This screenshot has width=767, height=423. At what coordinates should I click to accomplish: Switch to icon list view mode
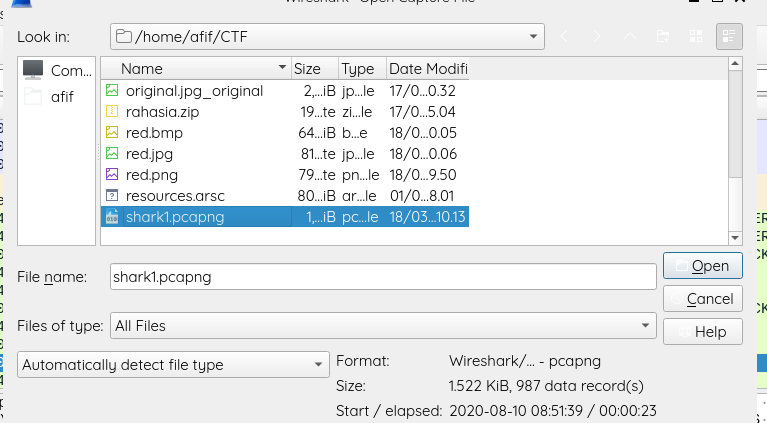696,36
